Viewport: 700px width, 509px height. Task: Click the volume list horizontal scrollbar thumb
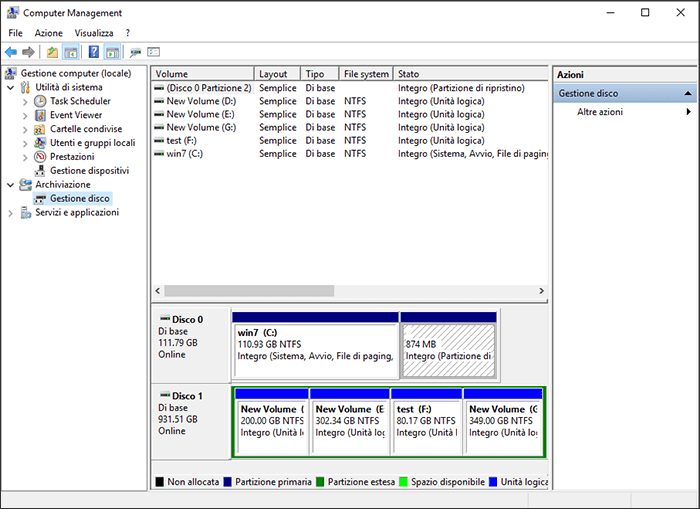[x=249, y=291]
